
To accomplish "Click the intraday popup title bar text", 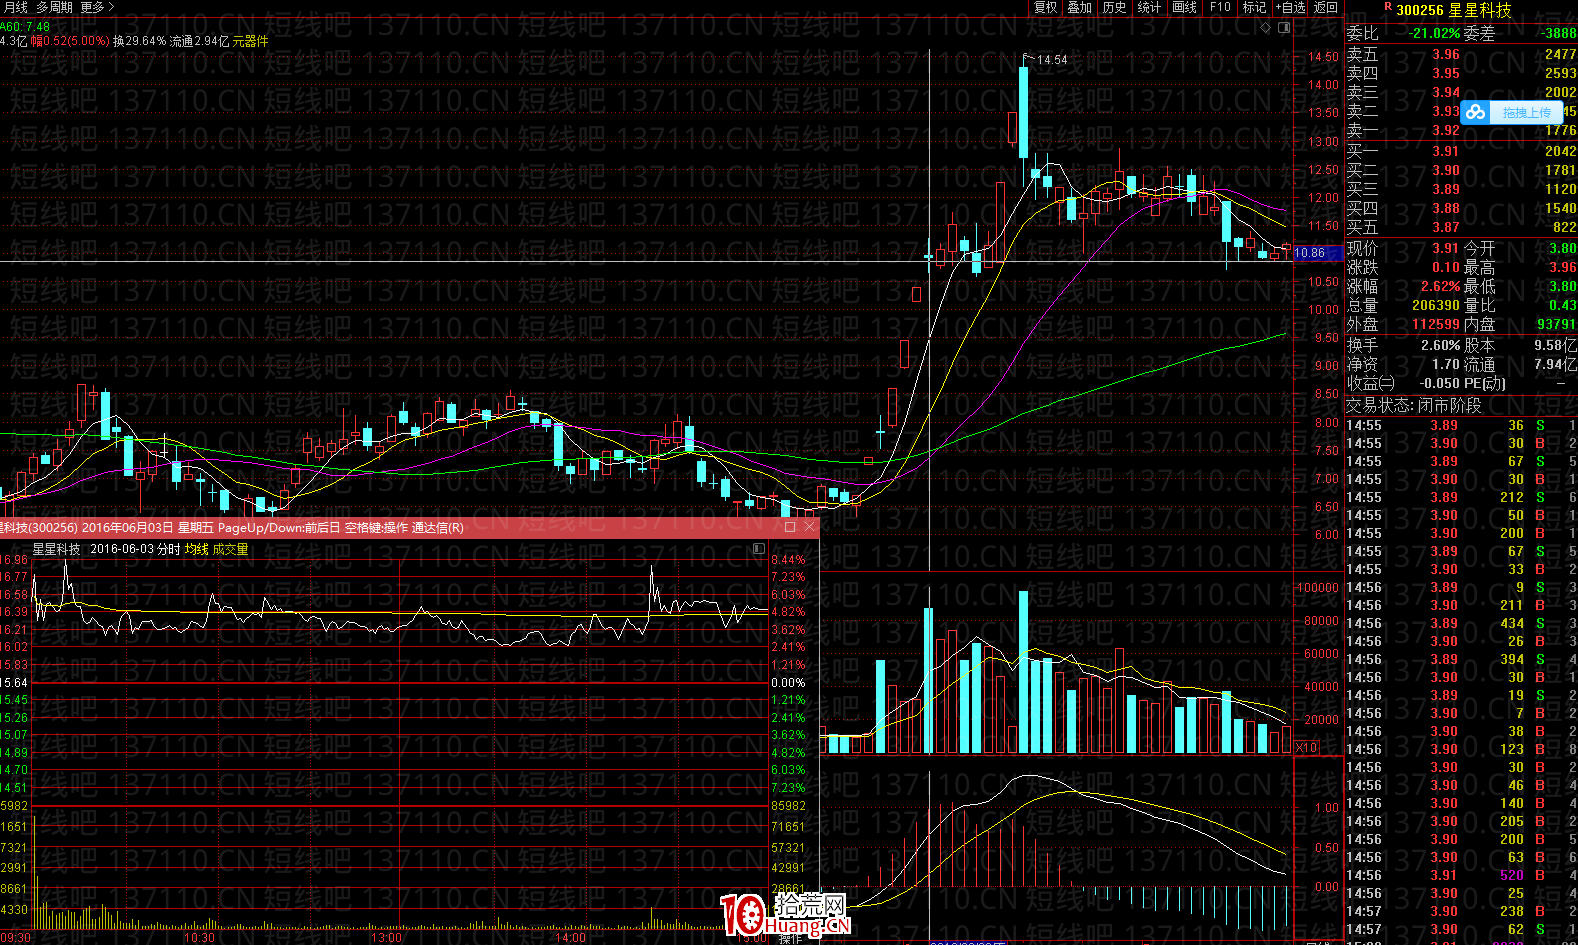I will coord(232,527).
